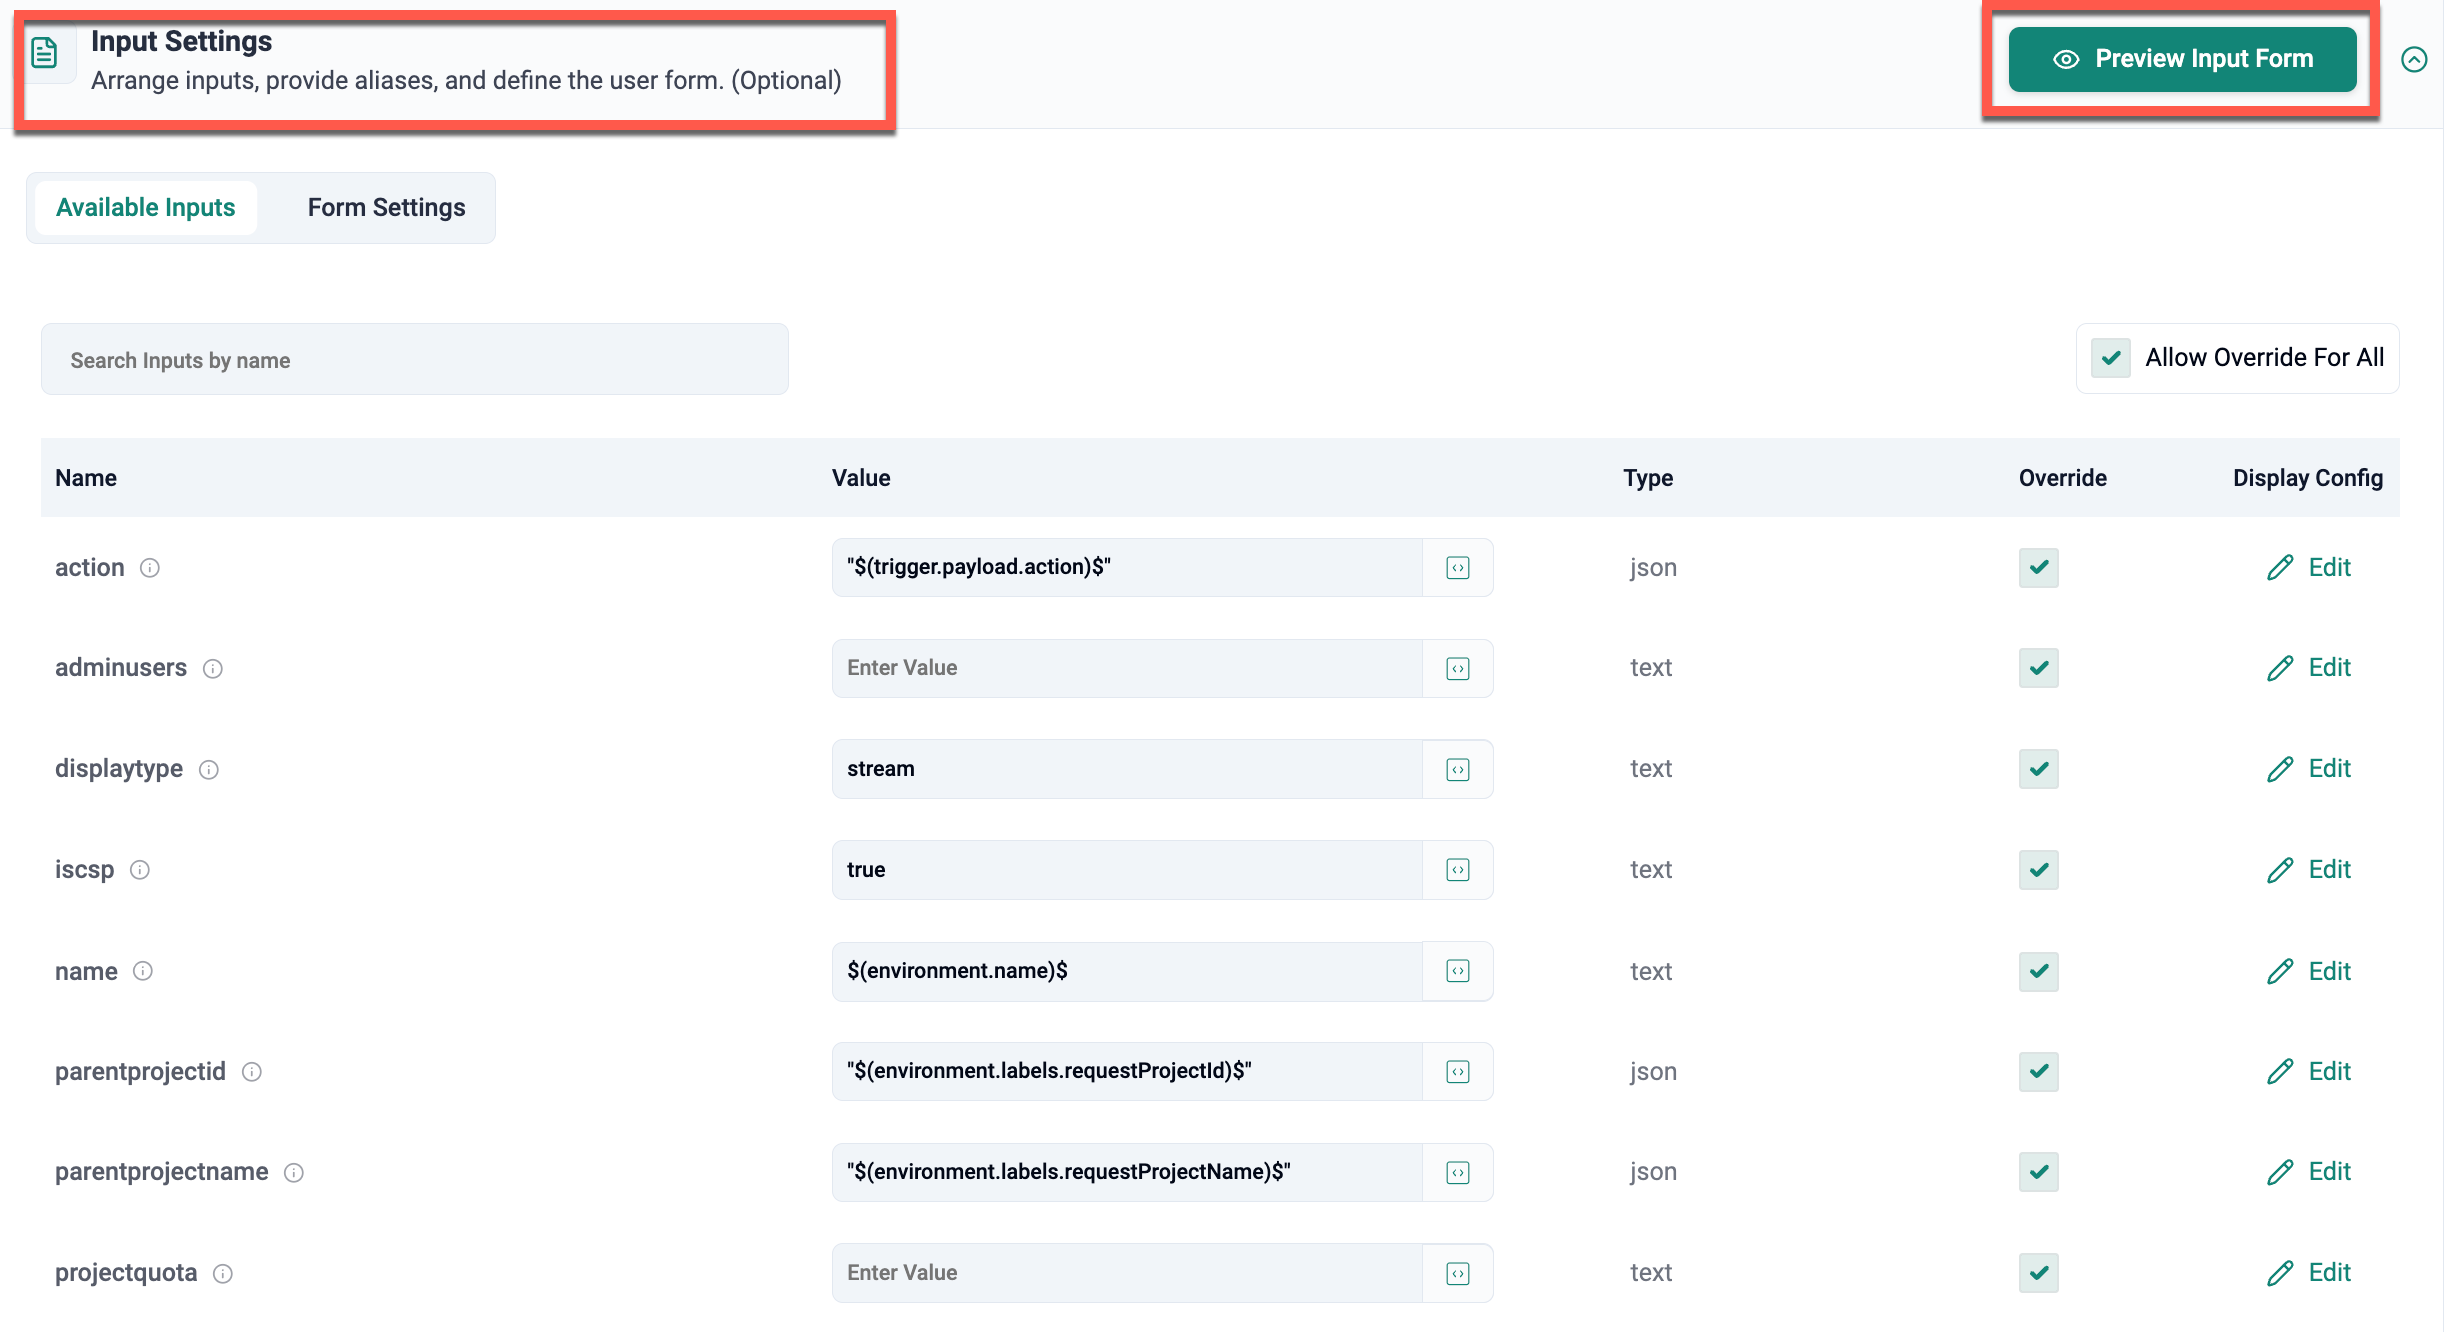The image size is (2444, 1332).
Task: Click info icon next to action
Action: click(x=149, y=568)
